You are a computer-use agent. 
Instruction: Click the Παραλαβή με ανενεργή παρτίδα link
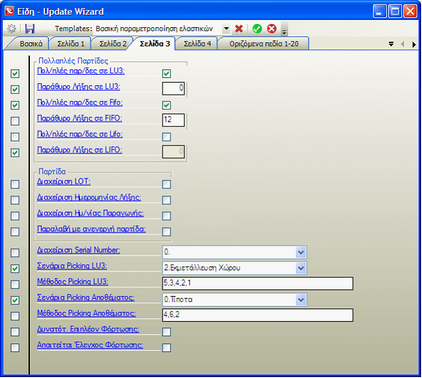91,229
